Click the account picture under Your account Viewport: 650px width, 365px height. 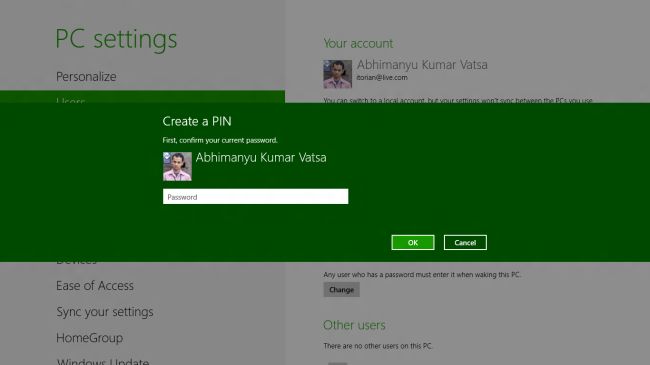click(337, 74)
